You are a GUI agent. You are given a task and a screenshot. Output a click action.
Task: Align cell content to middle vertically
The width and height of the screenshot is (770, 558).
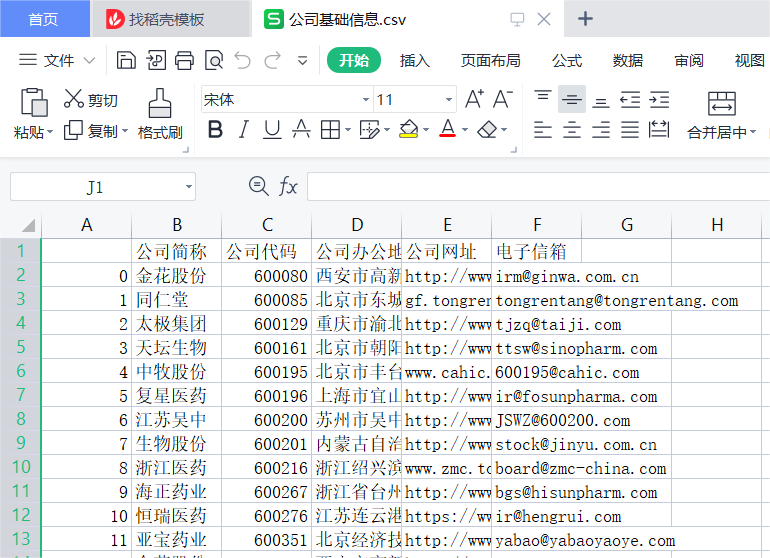point(572,100)
